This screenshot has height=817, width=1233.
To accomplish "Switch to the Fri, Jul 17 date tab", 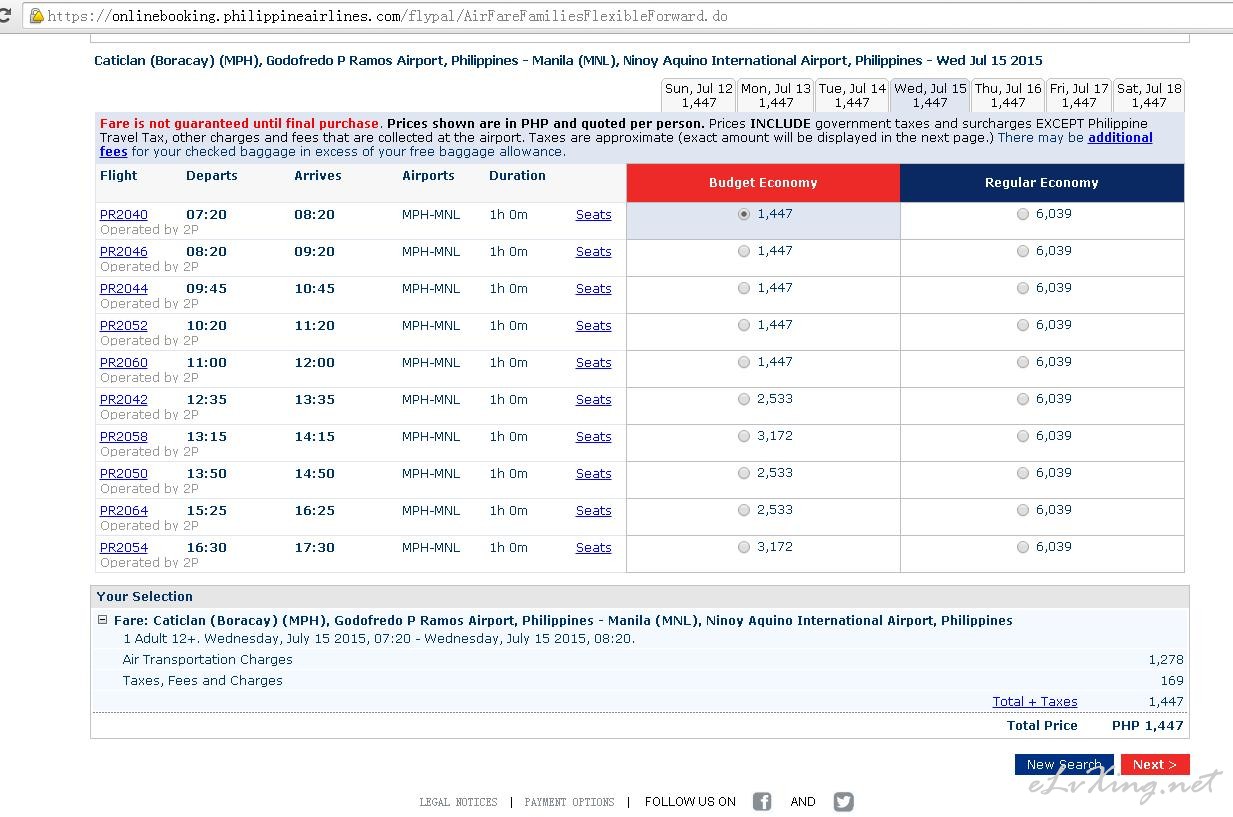I will coord(1079,95).
